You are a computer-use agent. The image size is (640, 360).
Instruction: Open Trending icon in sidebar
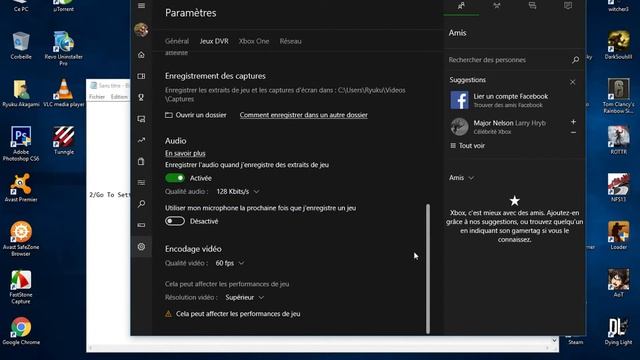coord(141,140)
